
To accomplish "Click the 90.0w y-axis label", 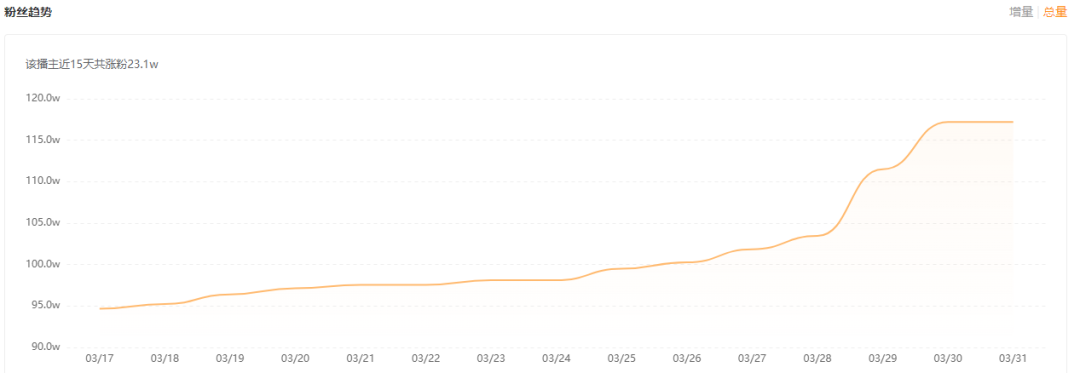I will [45, 347].
